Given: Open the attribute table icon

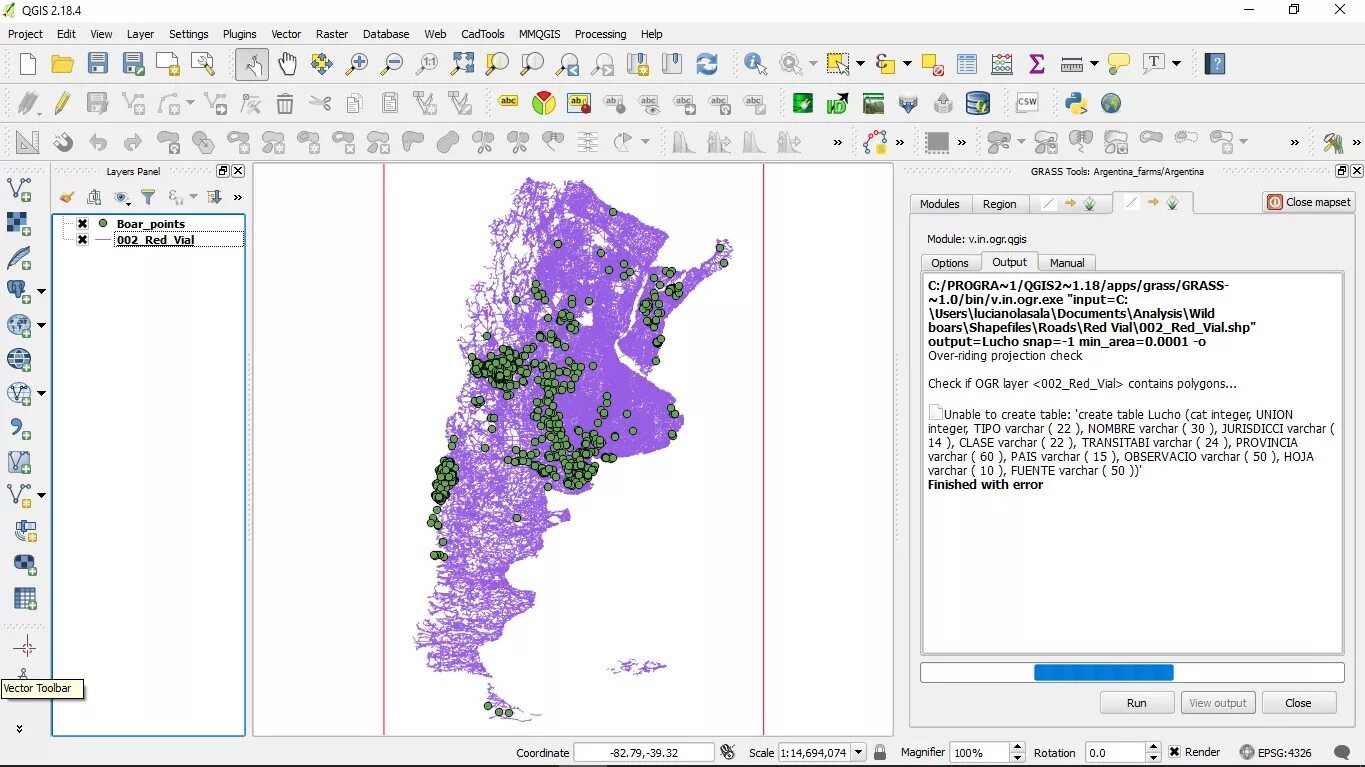Looking at the screenshot, I should point(967,64).
